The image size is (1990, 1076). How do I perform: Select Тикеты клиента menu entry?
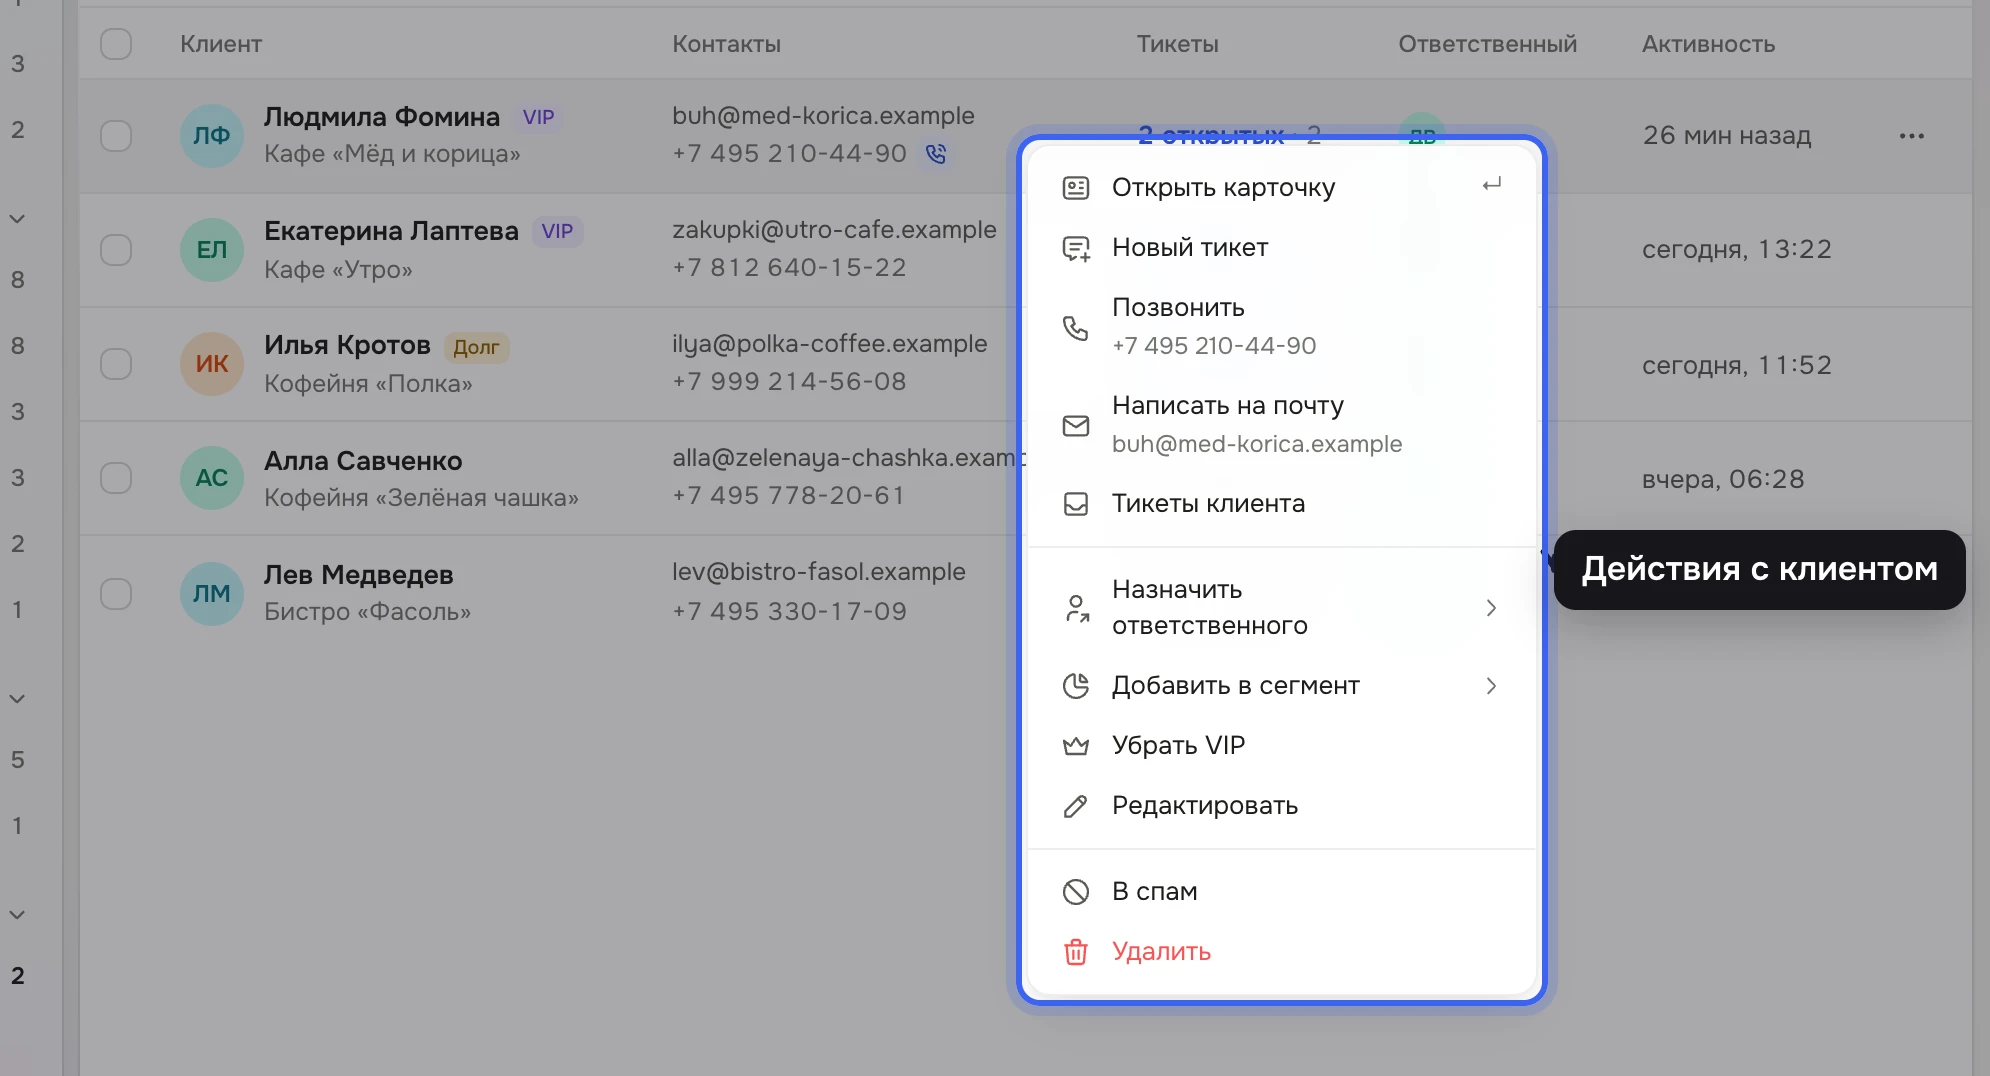1282,504
